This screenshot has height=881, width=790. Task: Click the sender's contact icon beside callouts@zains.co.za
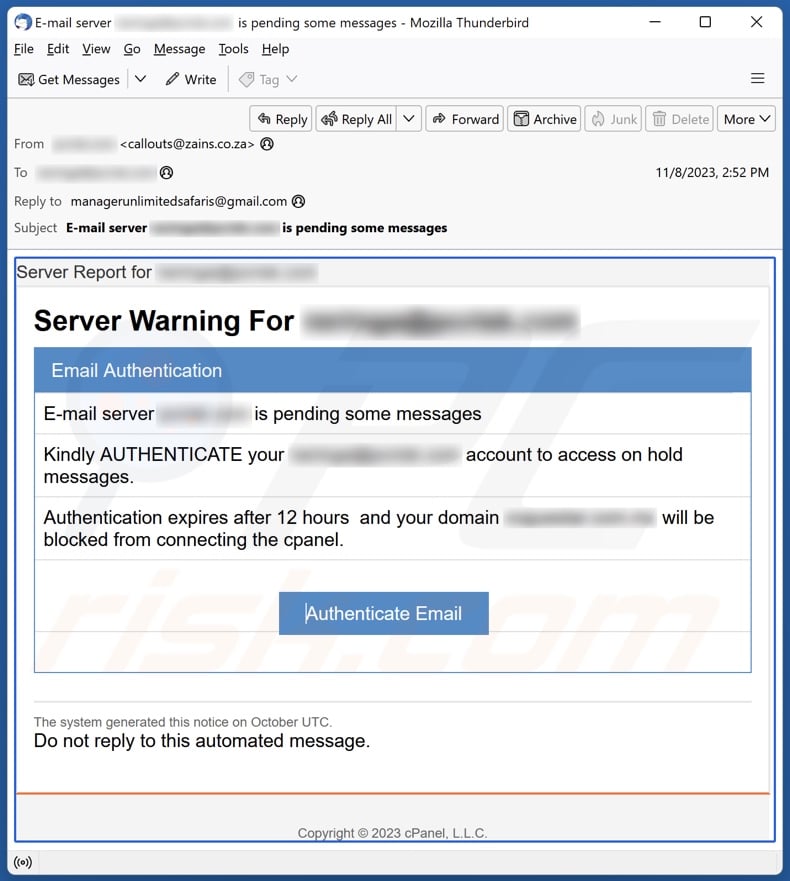267,144
